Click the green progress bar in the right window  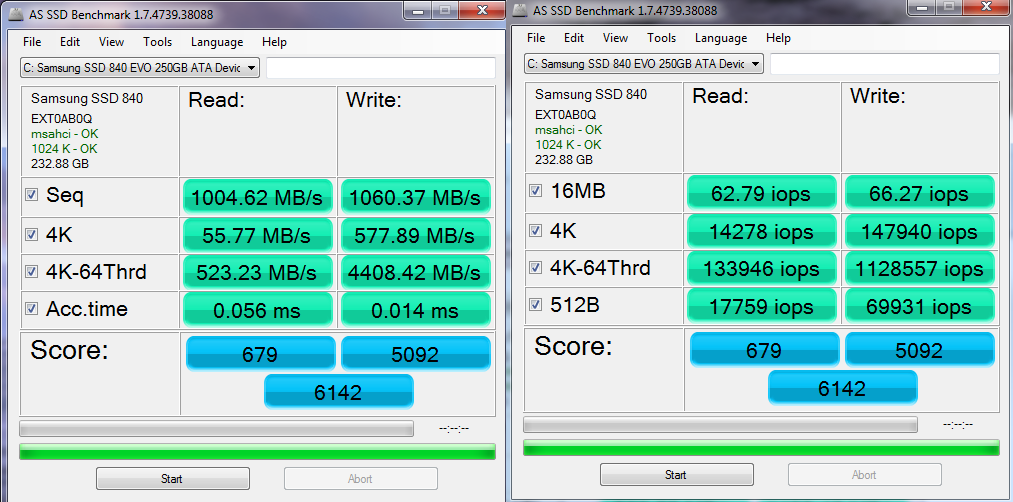[x=761, y=448]
